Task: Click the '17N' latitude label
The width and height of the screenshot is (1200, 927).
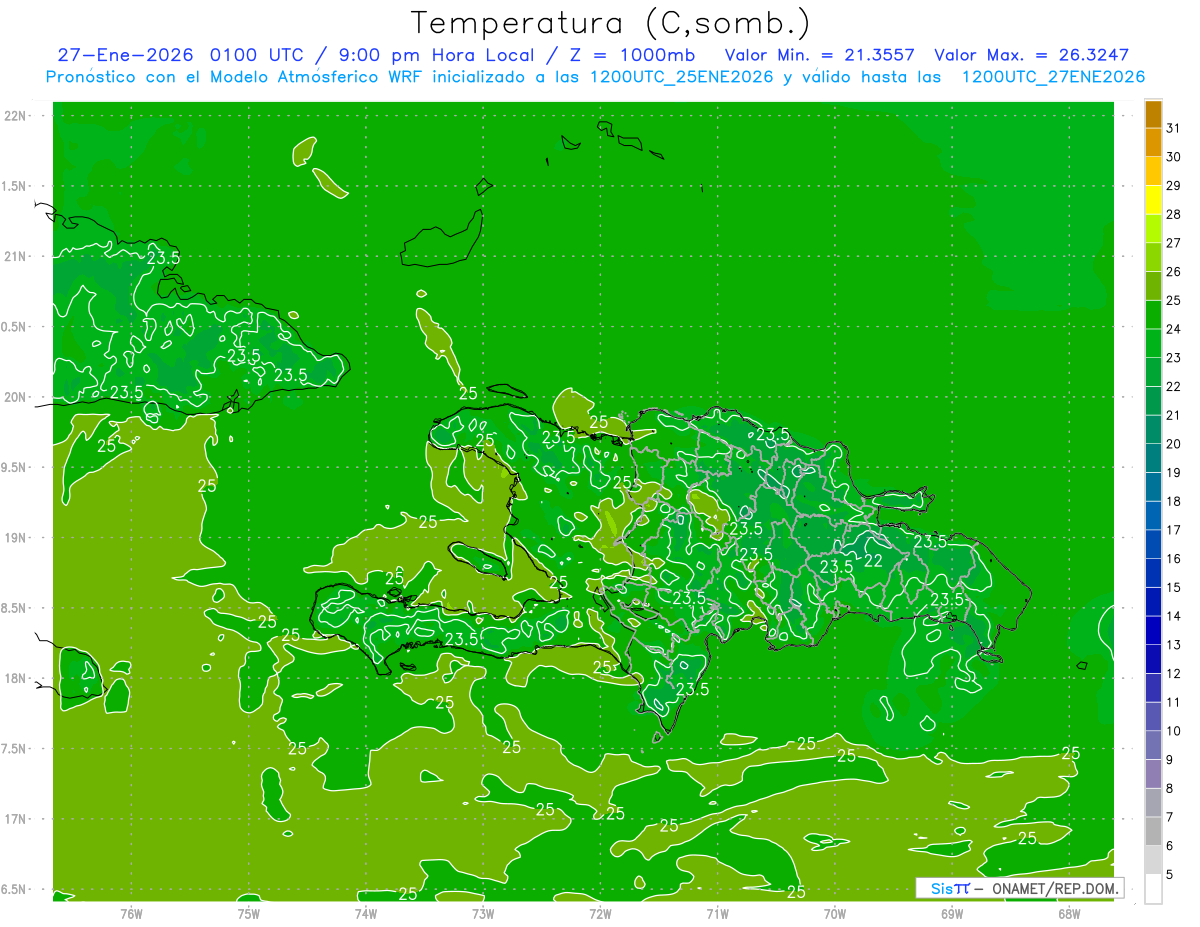Action: pyautogui.click(x=16, y=819)
